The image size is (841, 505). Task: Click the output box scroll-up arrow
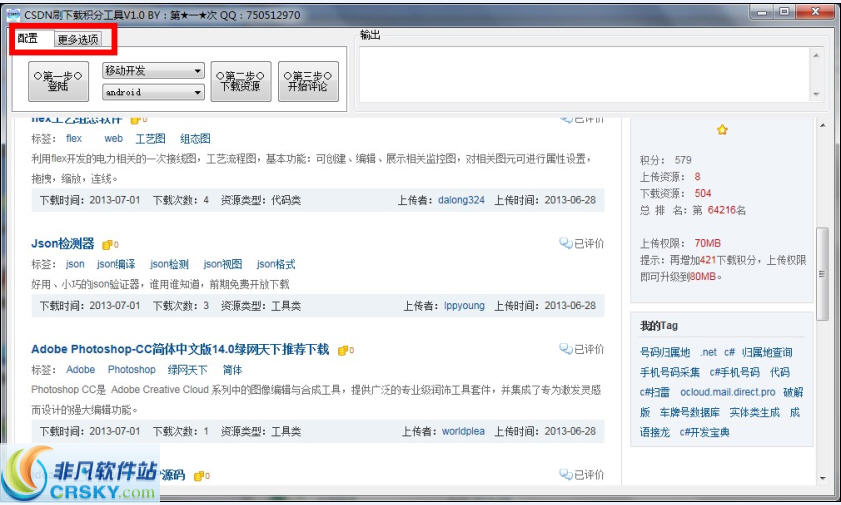tap(816, 55)
